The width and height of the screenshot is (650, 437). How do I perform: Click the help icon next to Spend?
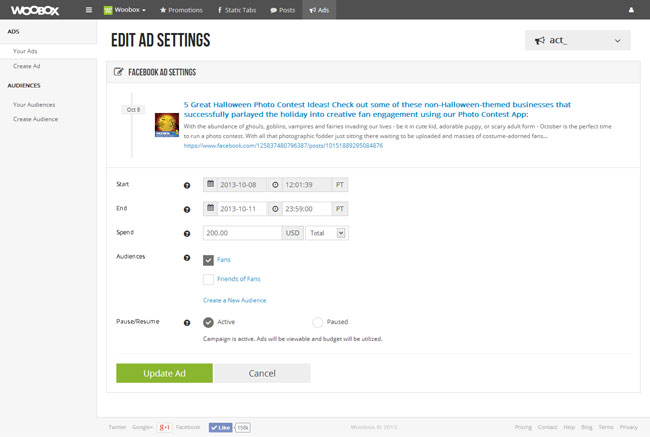[187, 233]
